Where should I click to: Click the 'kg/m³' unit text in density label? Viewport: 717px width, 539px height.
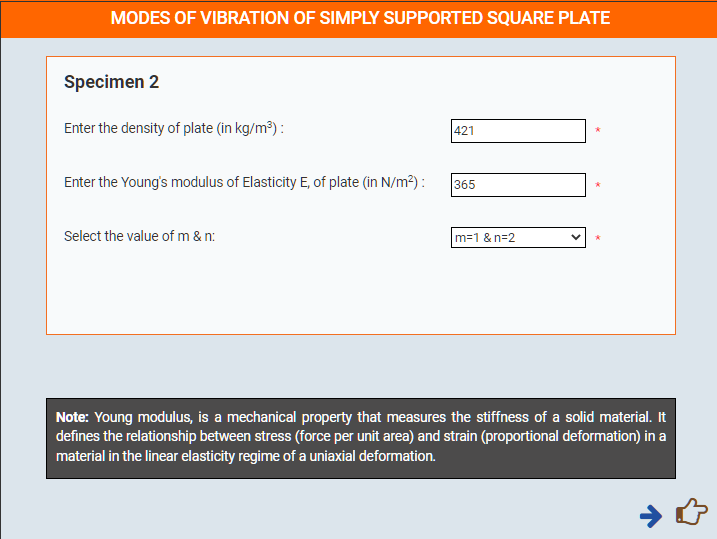coord(254,128)
